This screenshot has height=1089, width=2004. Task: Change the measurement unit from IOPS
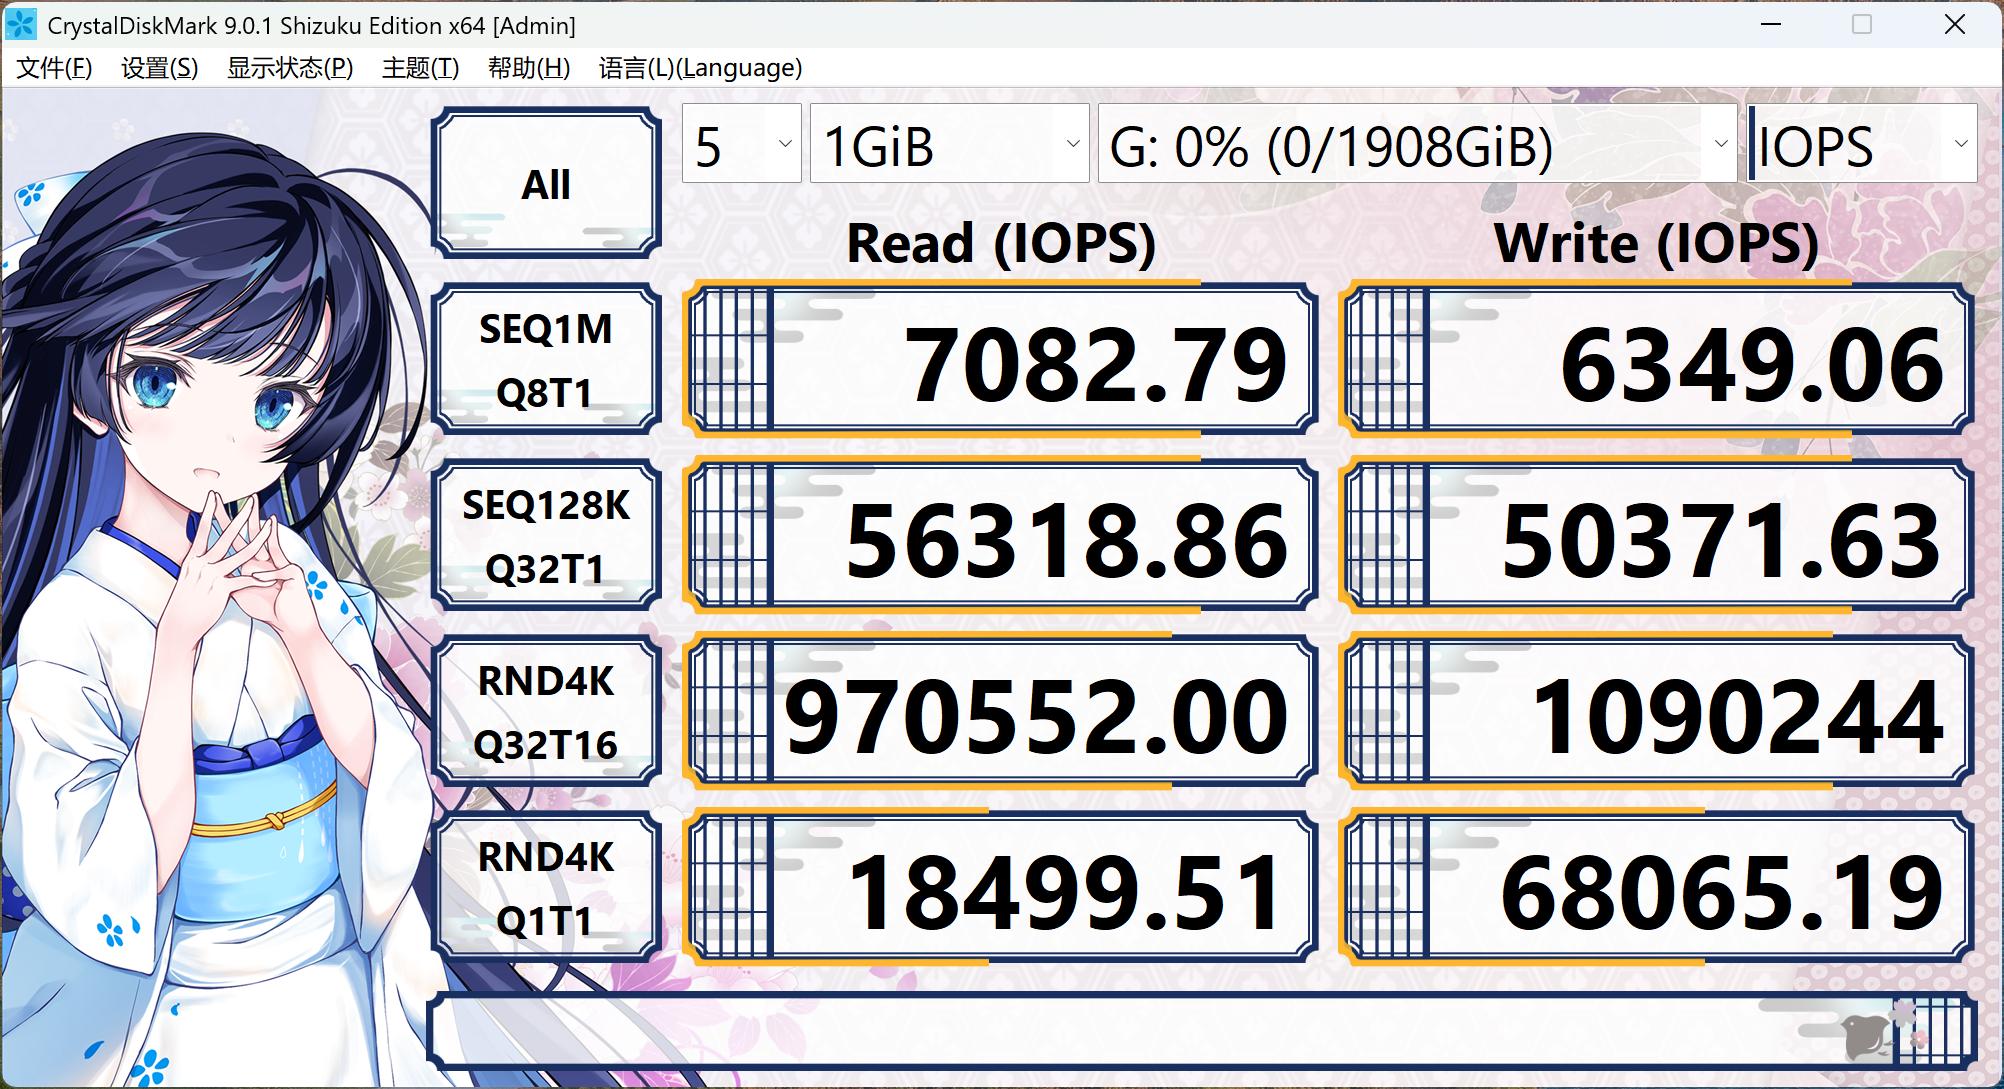tap(1862, 145)
